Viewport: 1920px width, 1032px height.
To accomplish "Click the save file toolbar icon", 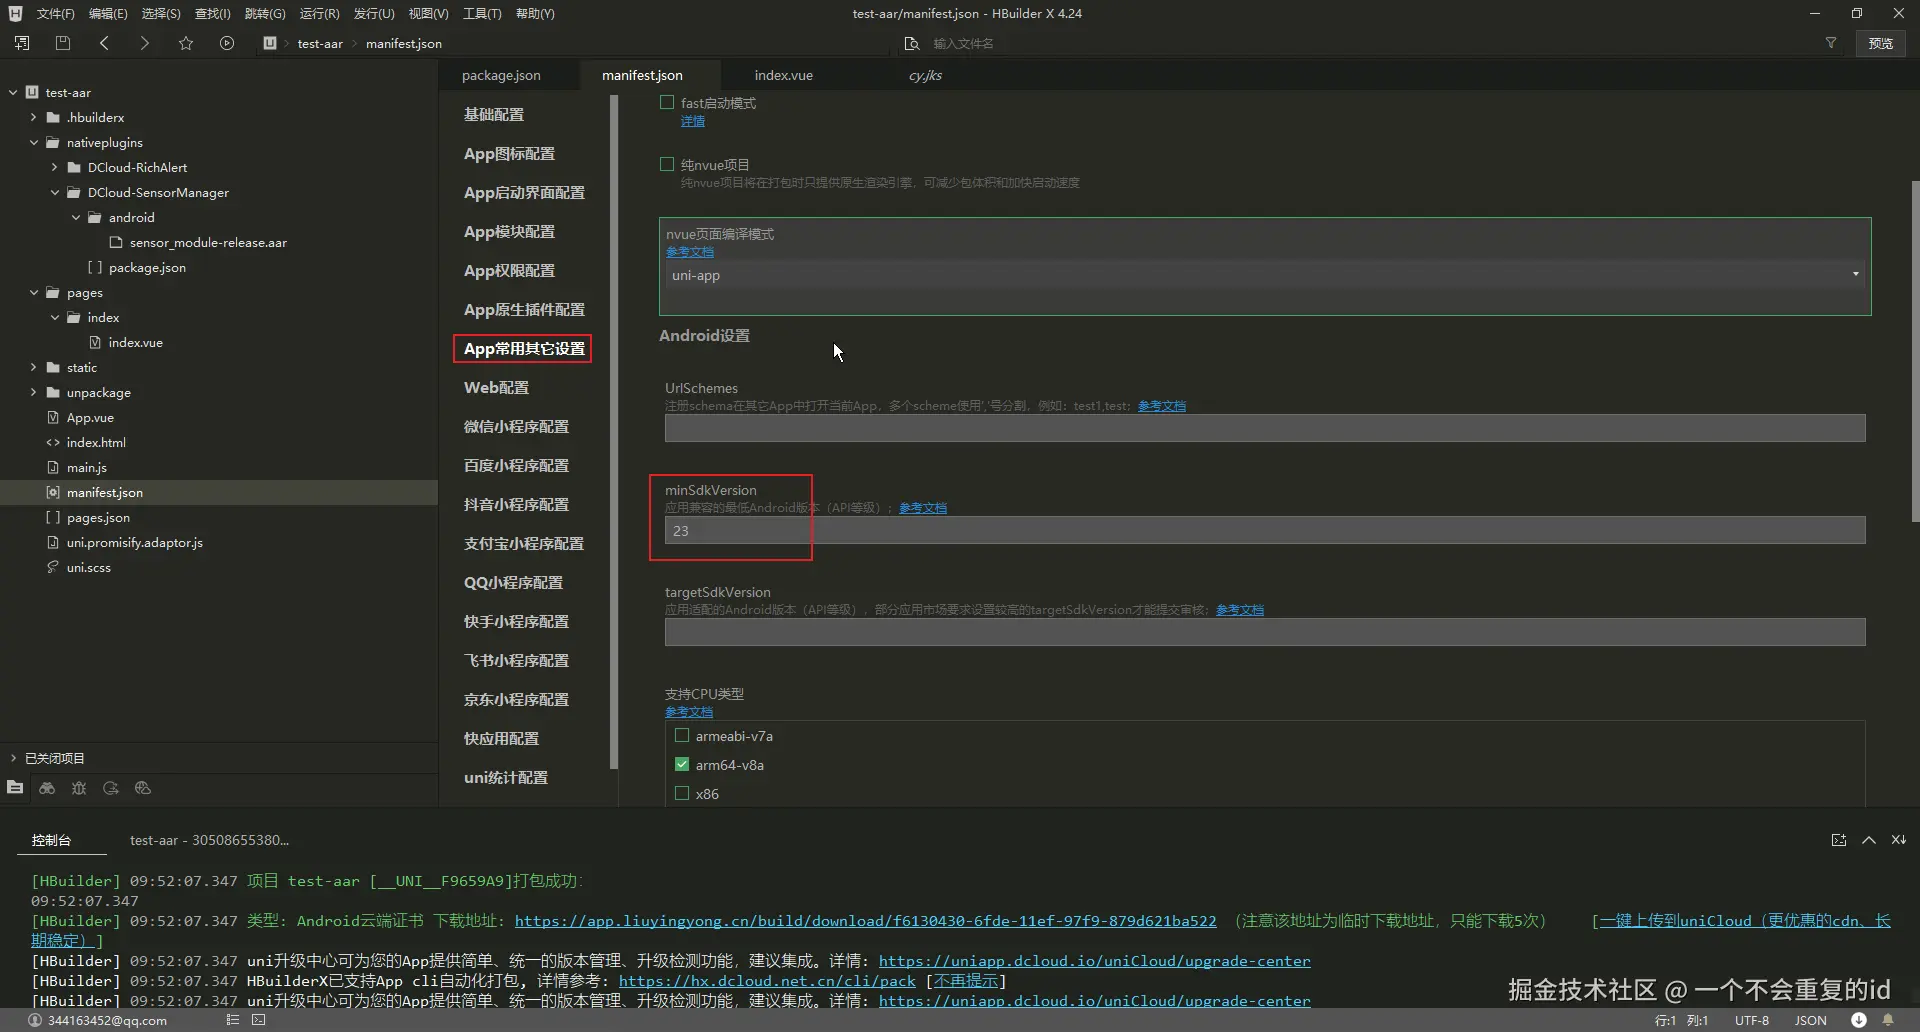I will 63,43.
